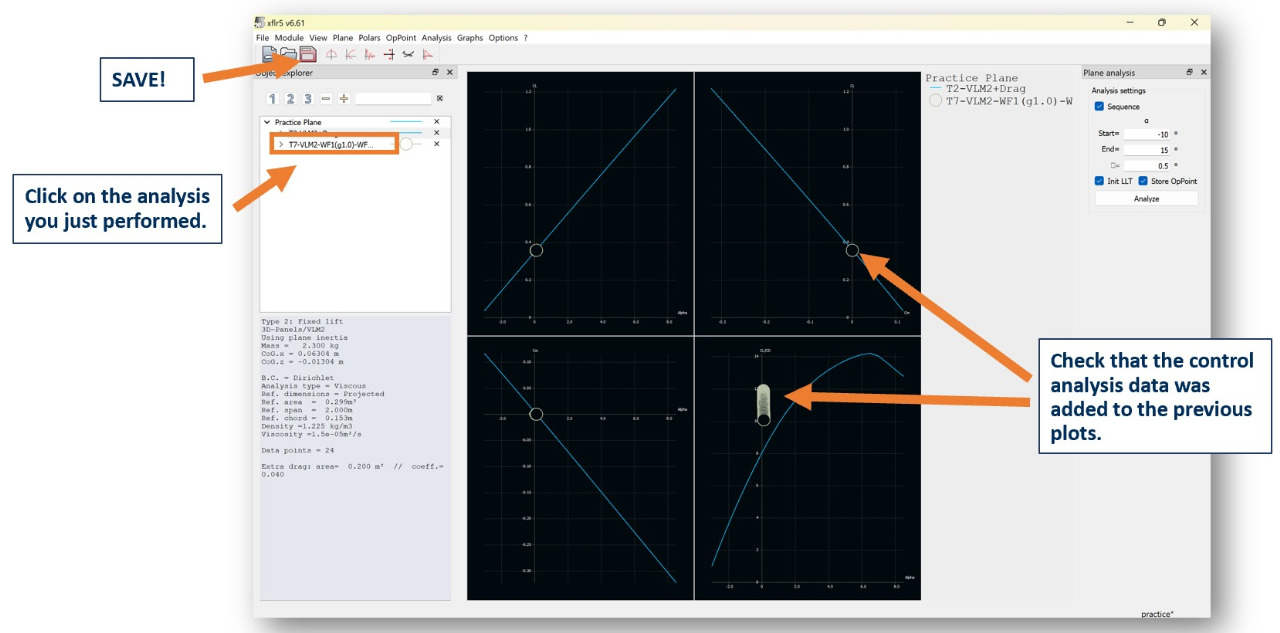Disable the Store OpPoint checkbox
The width and height of the screenshot is (1280, 633).
click(x=1143, y=181)
